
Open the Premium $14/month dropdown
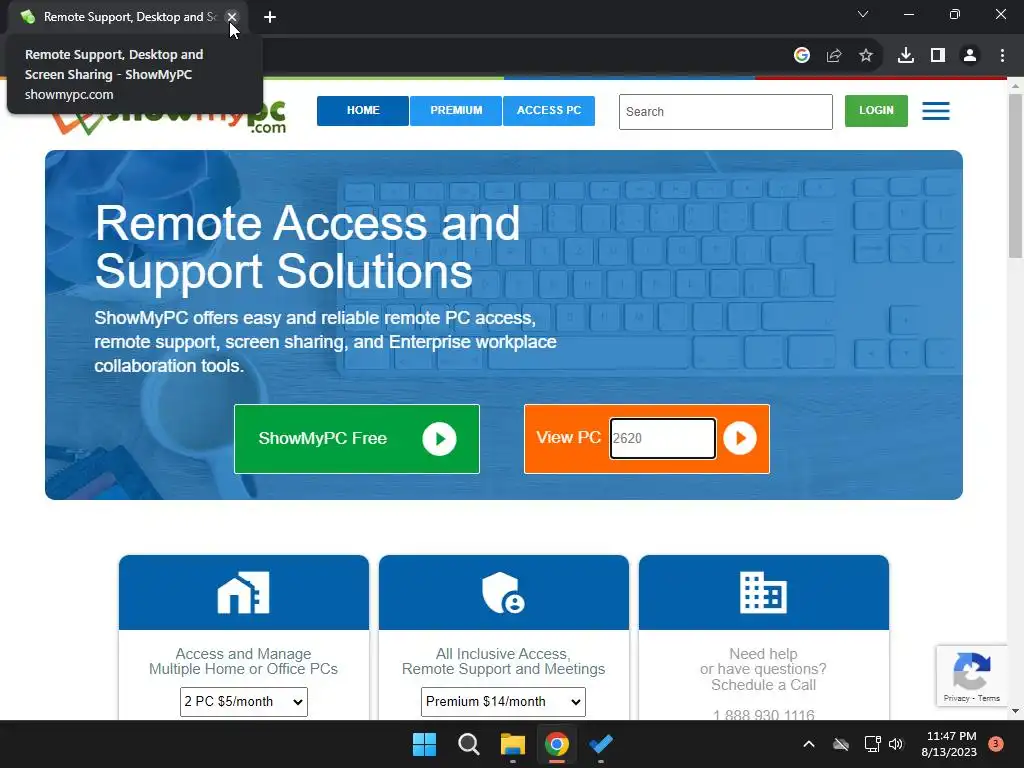[x=503, y=701]
